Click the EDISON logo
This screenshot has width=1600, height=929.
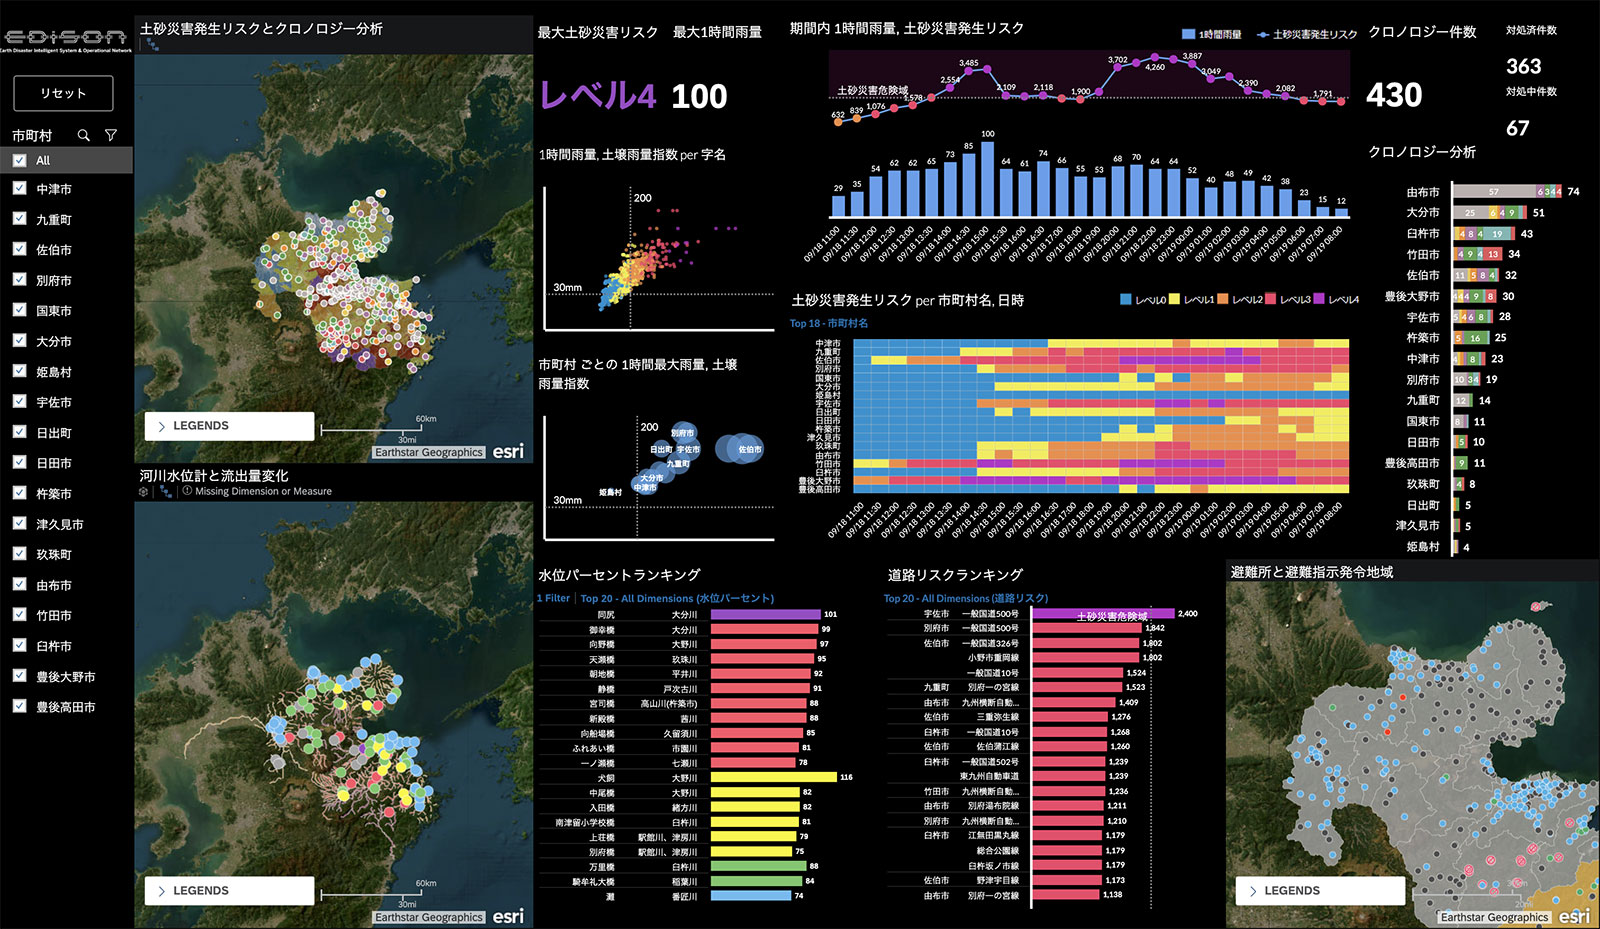66,39
